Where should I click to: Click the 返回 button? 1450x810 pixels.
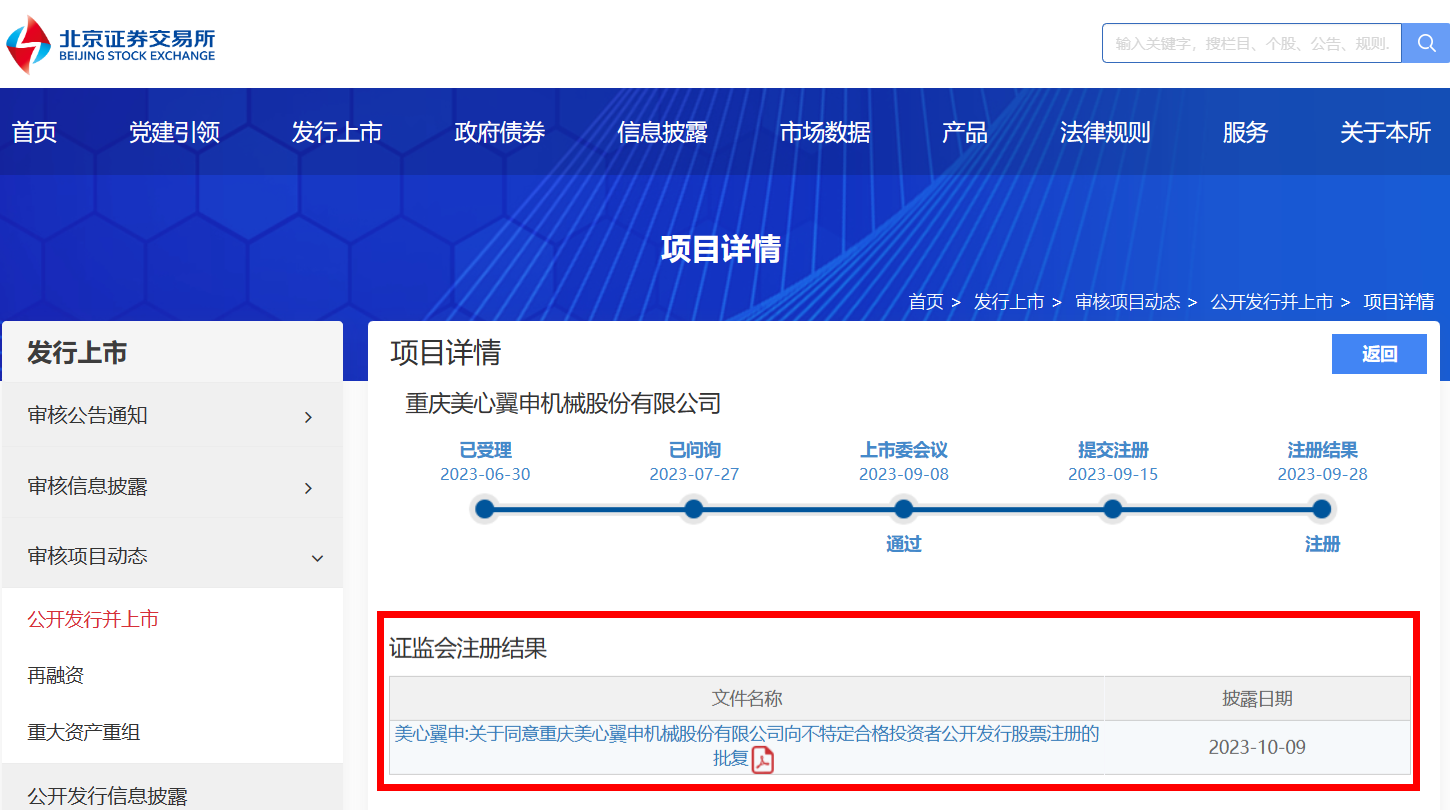tap(1379, 354)
